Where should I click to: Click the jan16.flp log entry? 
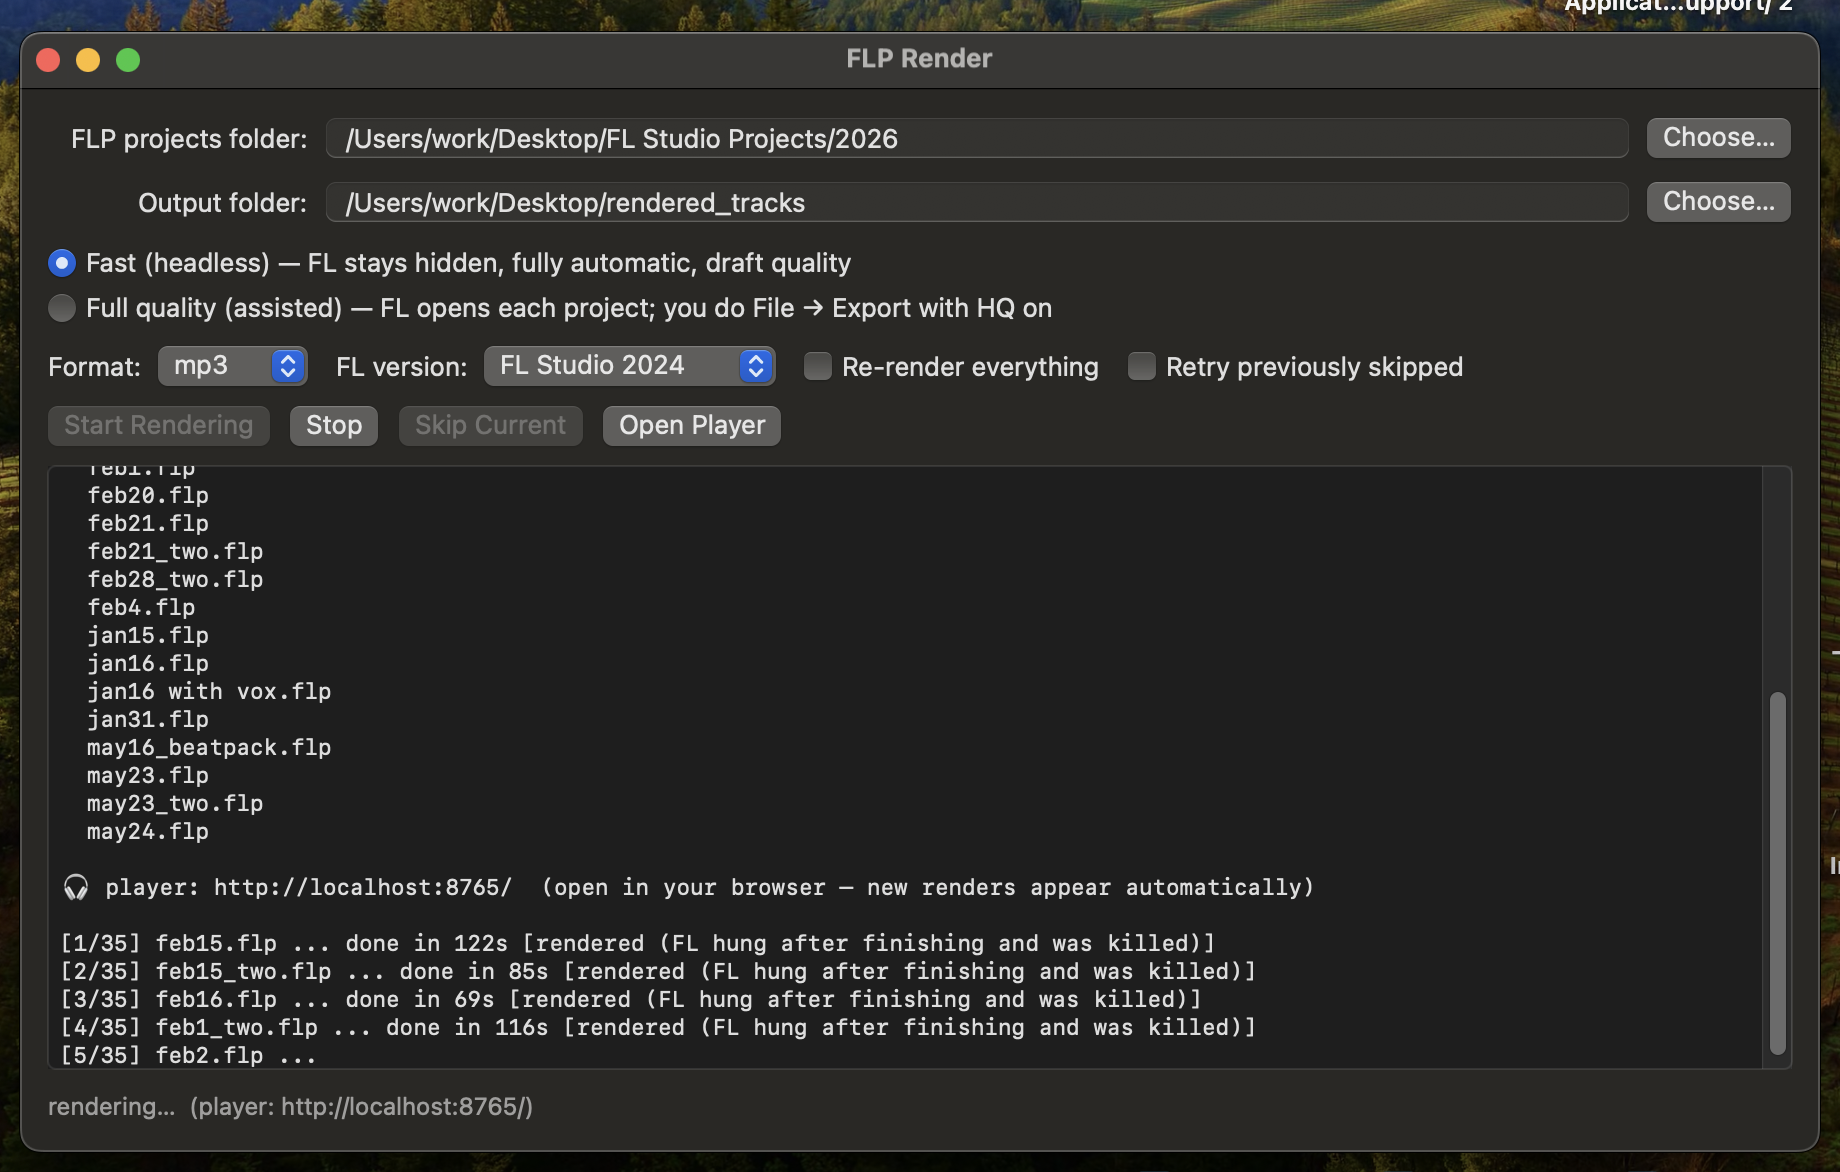click(148, 663)
